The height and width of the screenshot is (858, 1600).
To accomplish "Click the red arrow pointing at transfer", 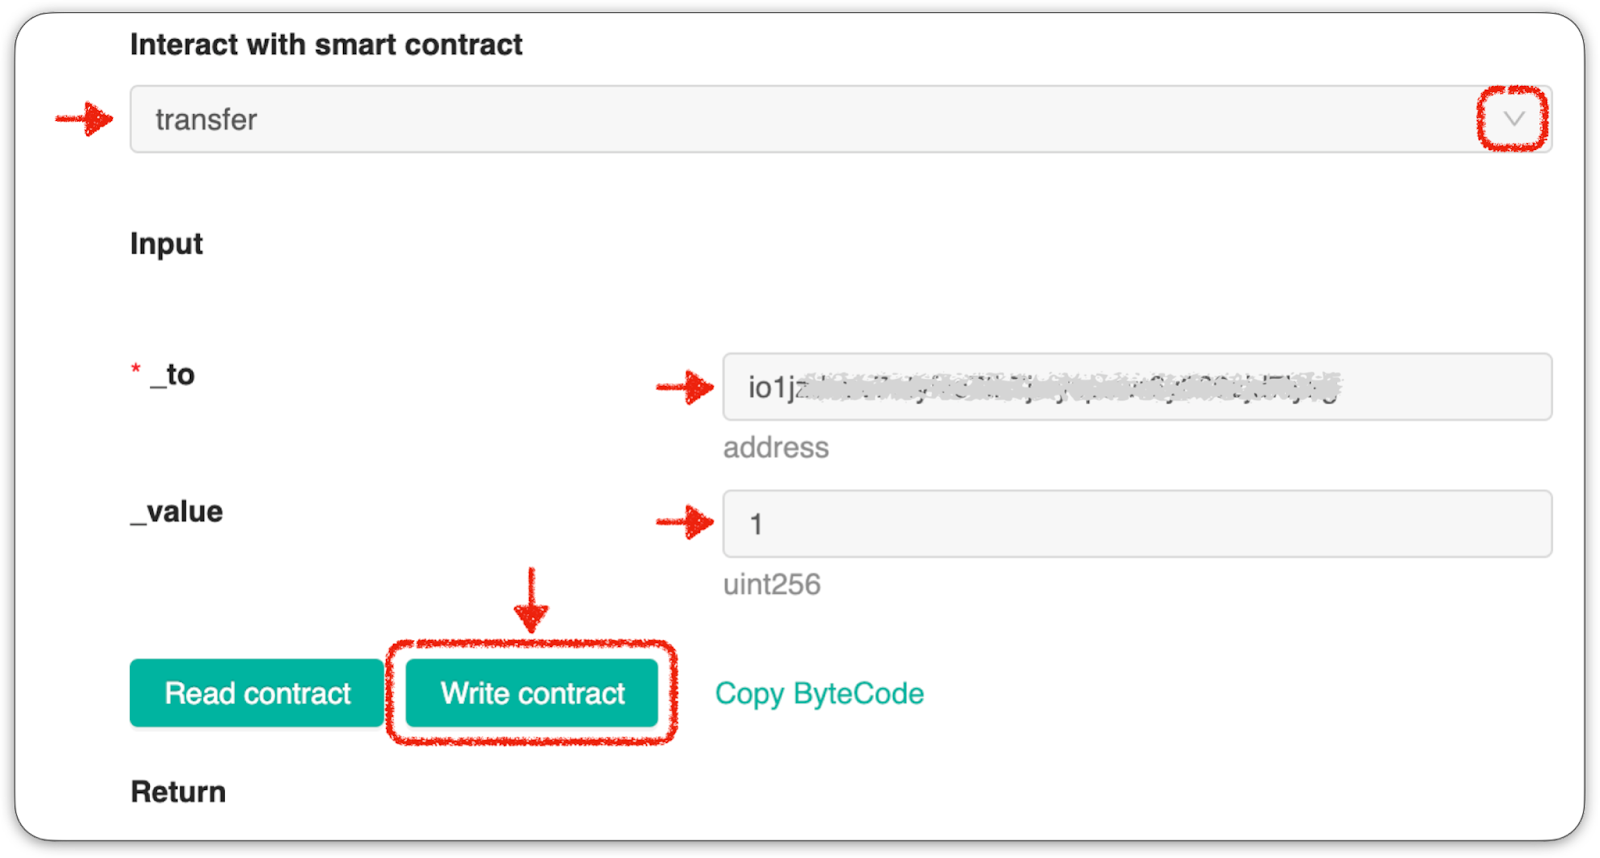I will (x=84, y=119).
